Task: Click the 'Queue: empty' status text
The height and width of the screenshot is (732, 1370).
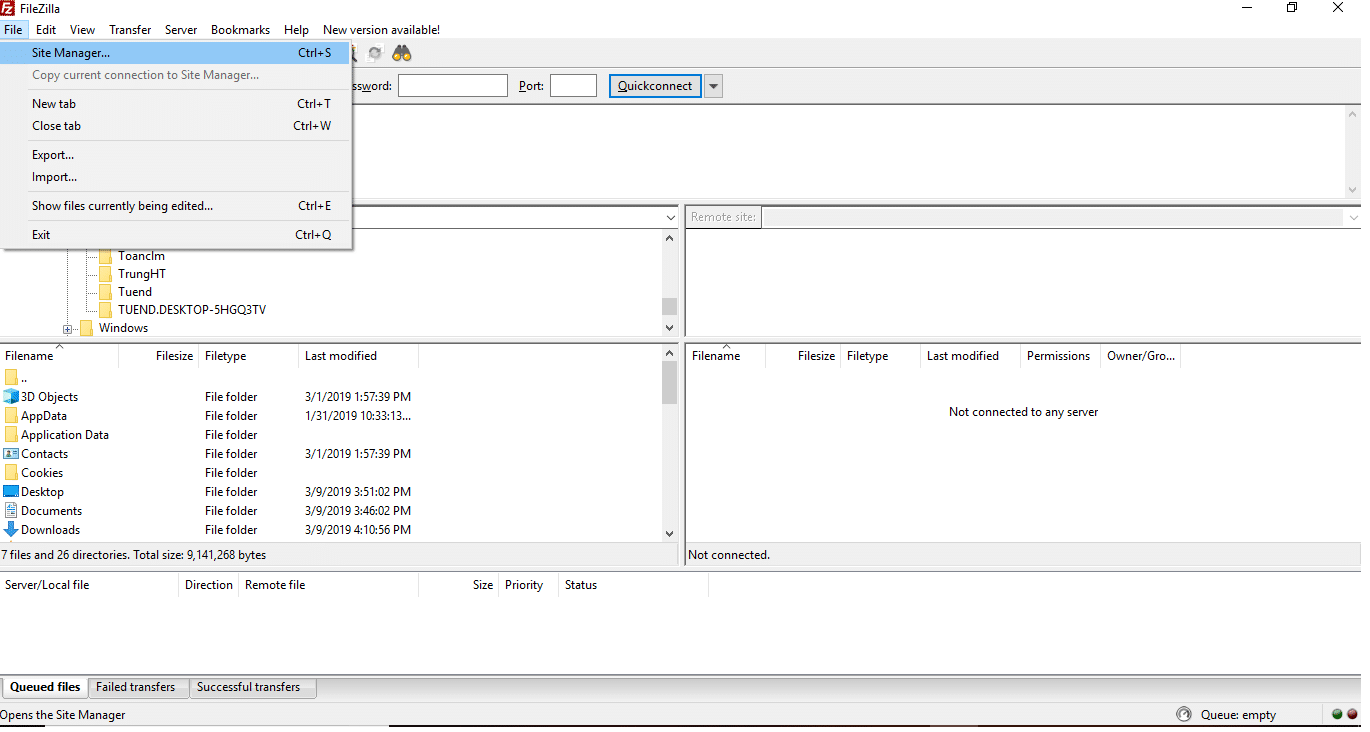Action: 1237,715
